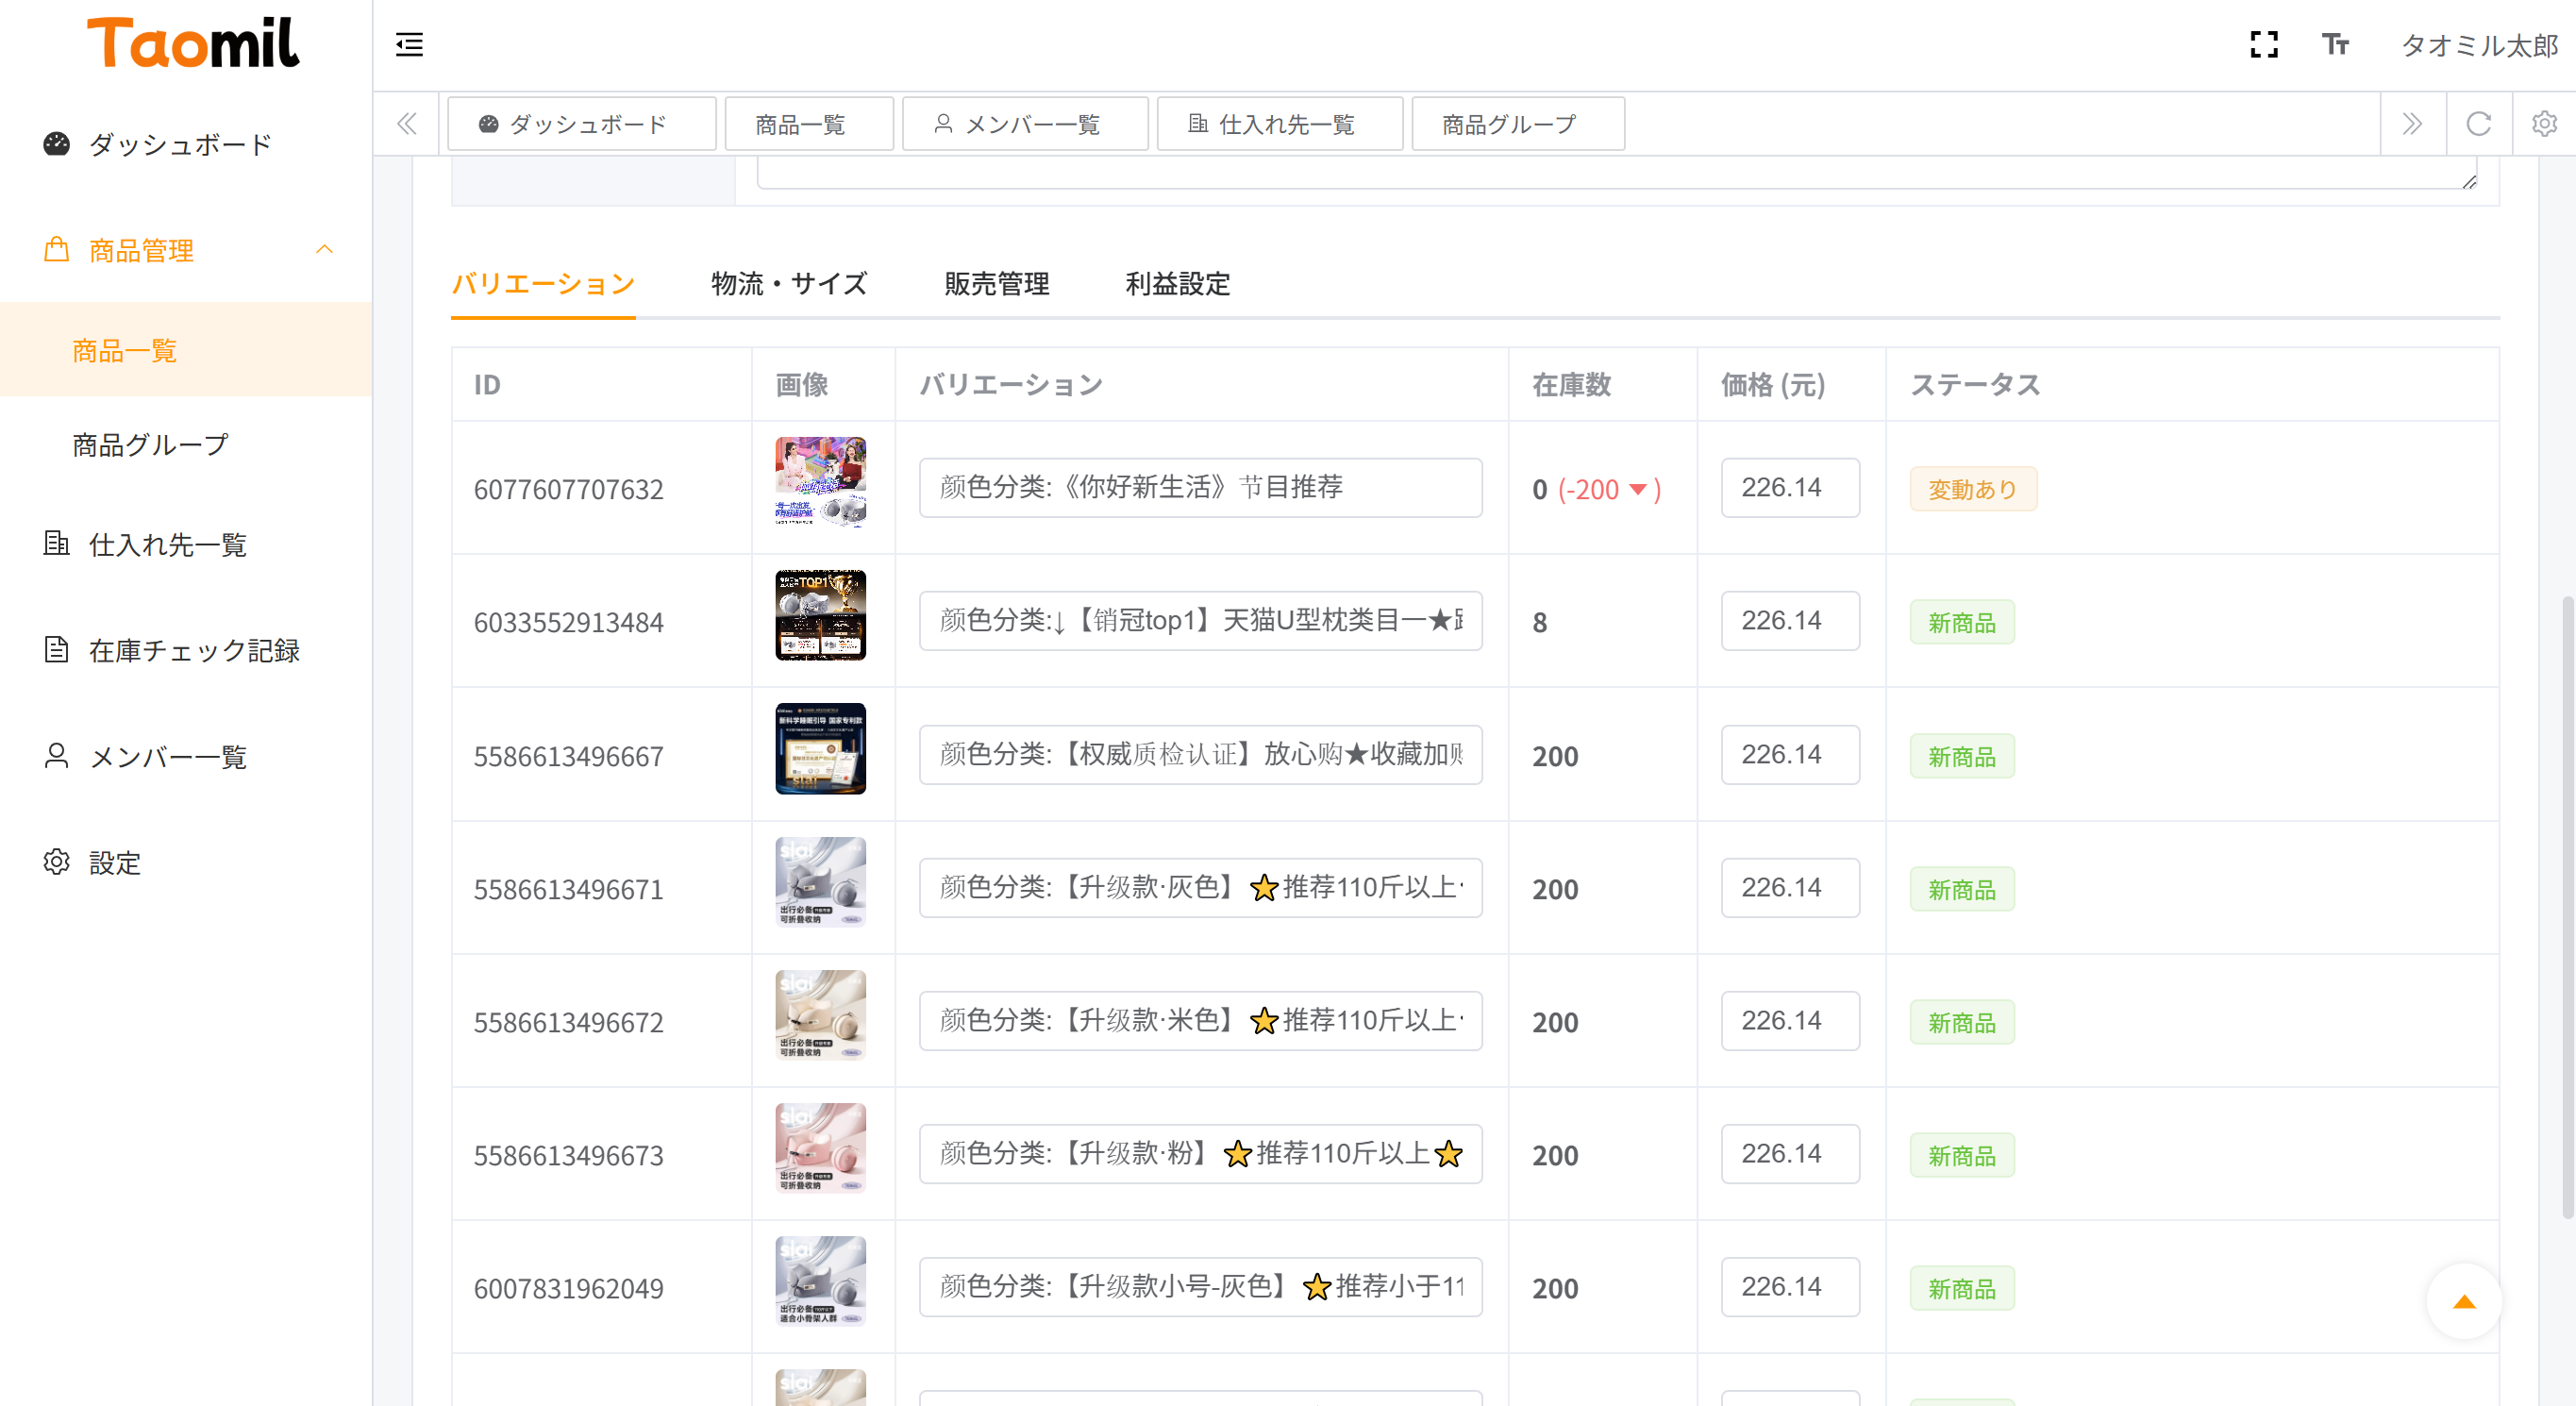
Task: Click stock count 8 for ID 6033552913484
Action: pyautogui.click(x=1539, y=622)
